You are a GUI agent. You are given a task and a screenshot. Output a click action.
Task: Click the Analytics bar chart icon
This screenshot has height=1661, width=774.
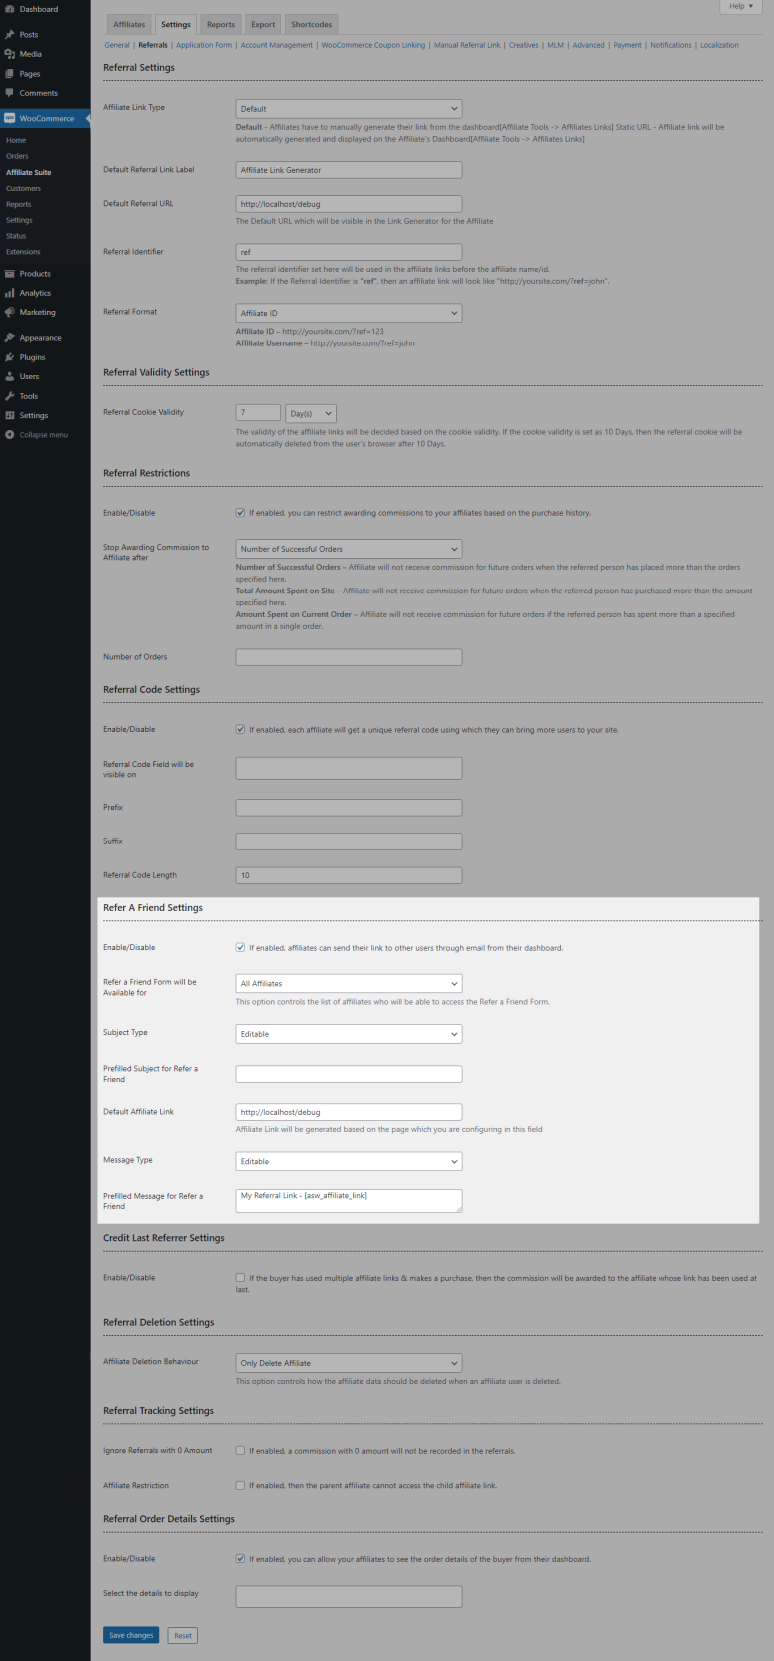click(9, 293)
